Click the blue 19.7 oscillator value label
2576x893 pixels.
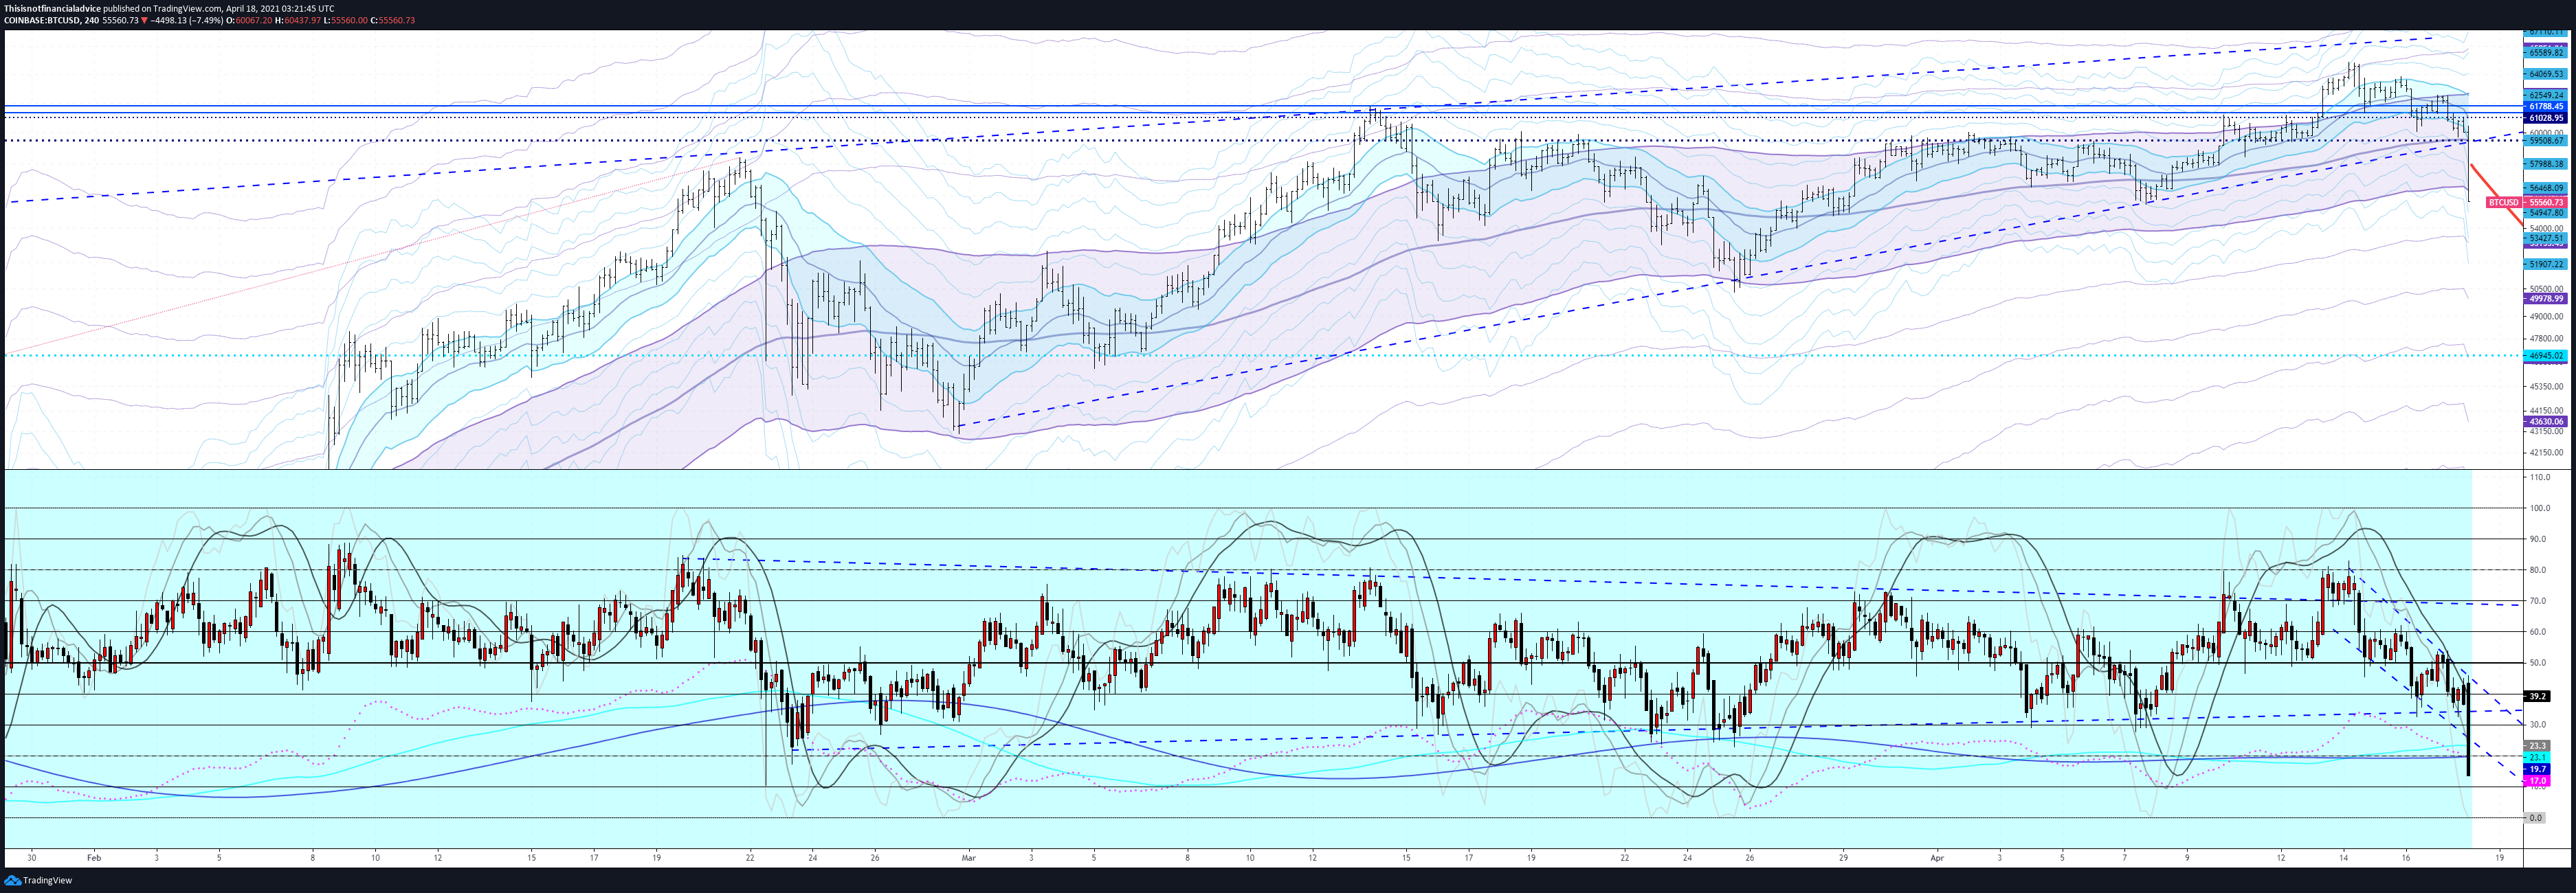2537,769
